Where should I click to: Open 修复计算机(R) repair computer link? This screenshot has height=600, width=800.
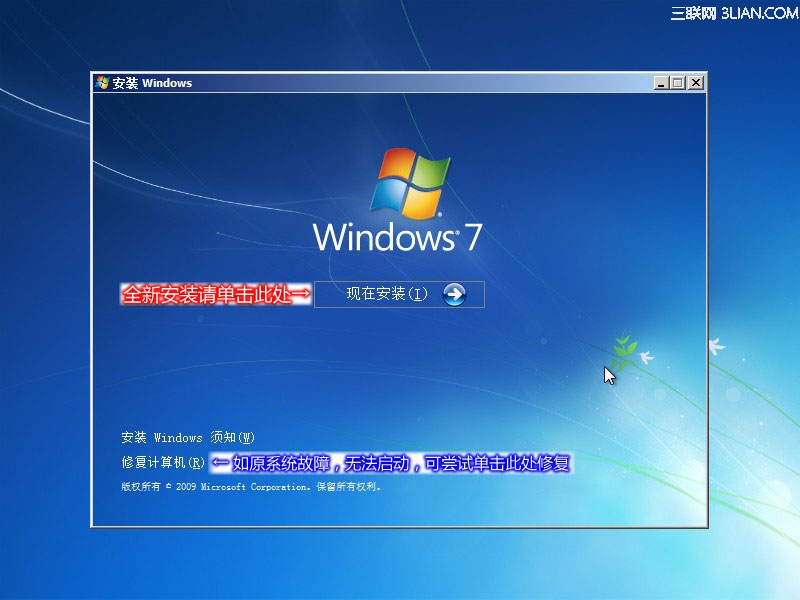point(163,462)
